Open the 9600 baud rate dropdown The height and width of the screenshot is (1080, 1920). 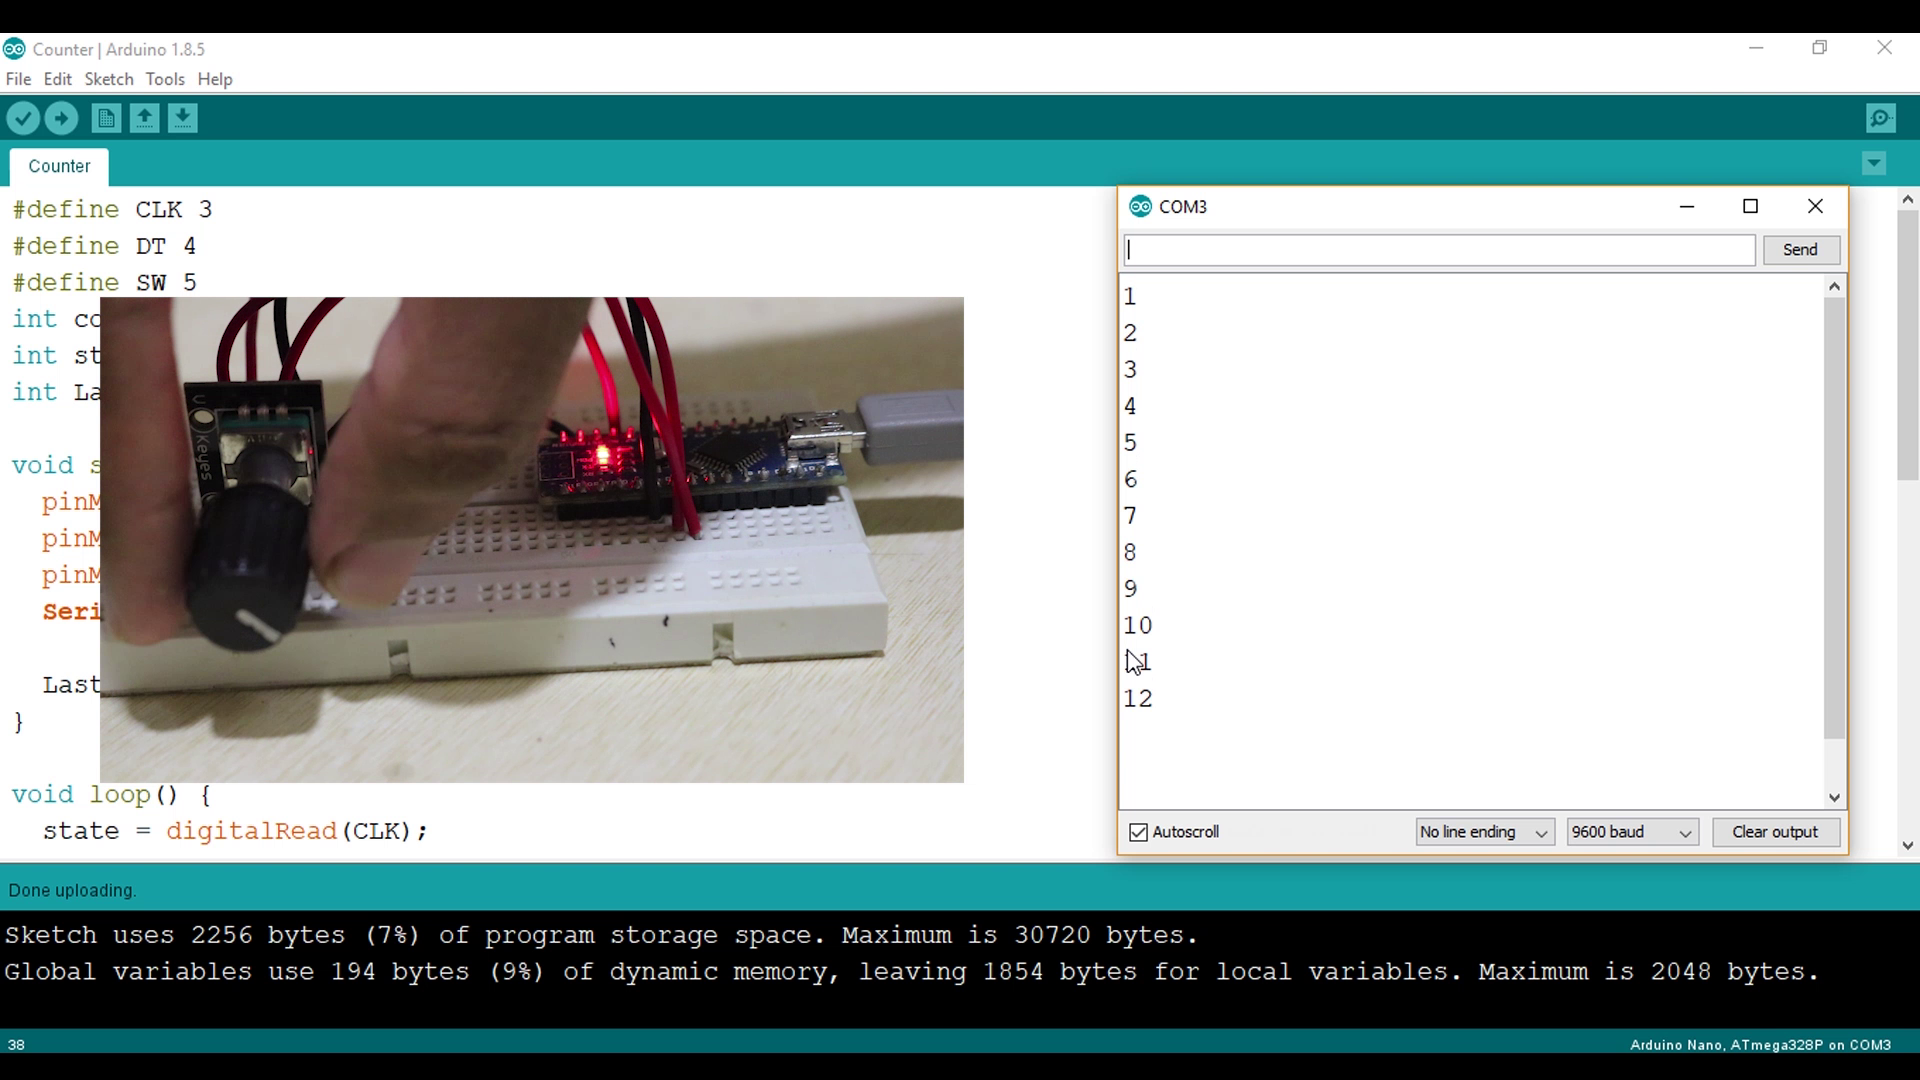coord(1632,832)
